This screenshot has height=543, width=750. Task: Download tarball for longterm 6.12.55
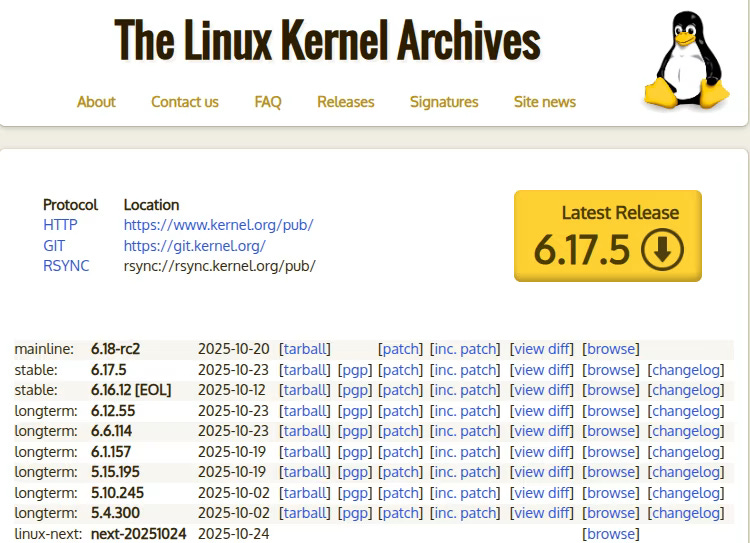(305, 411)
